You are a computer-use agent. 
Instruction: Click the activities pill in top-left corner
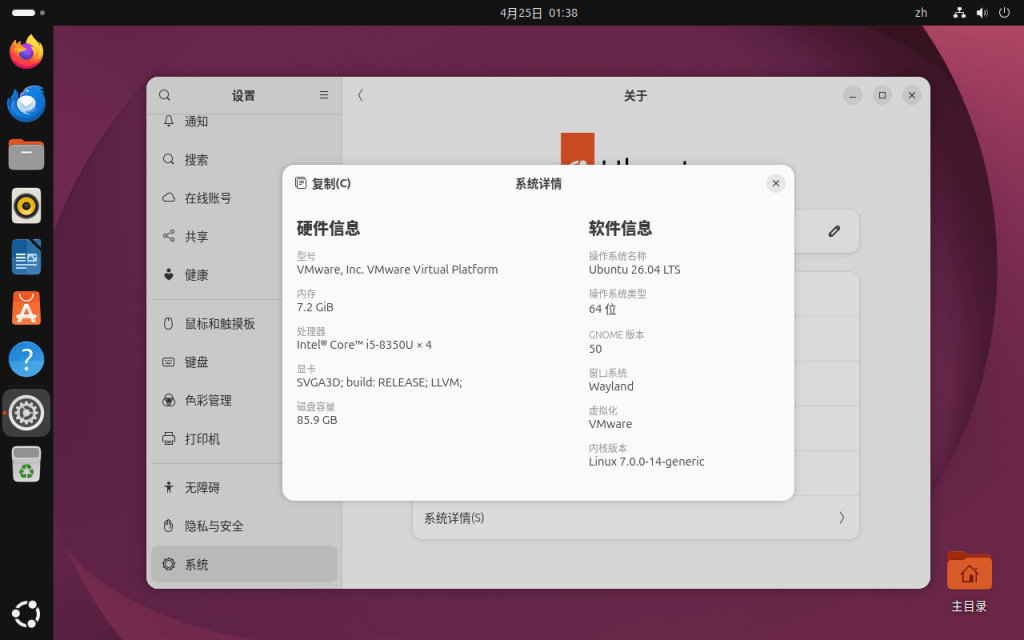point(28,12)
